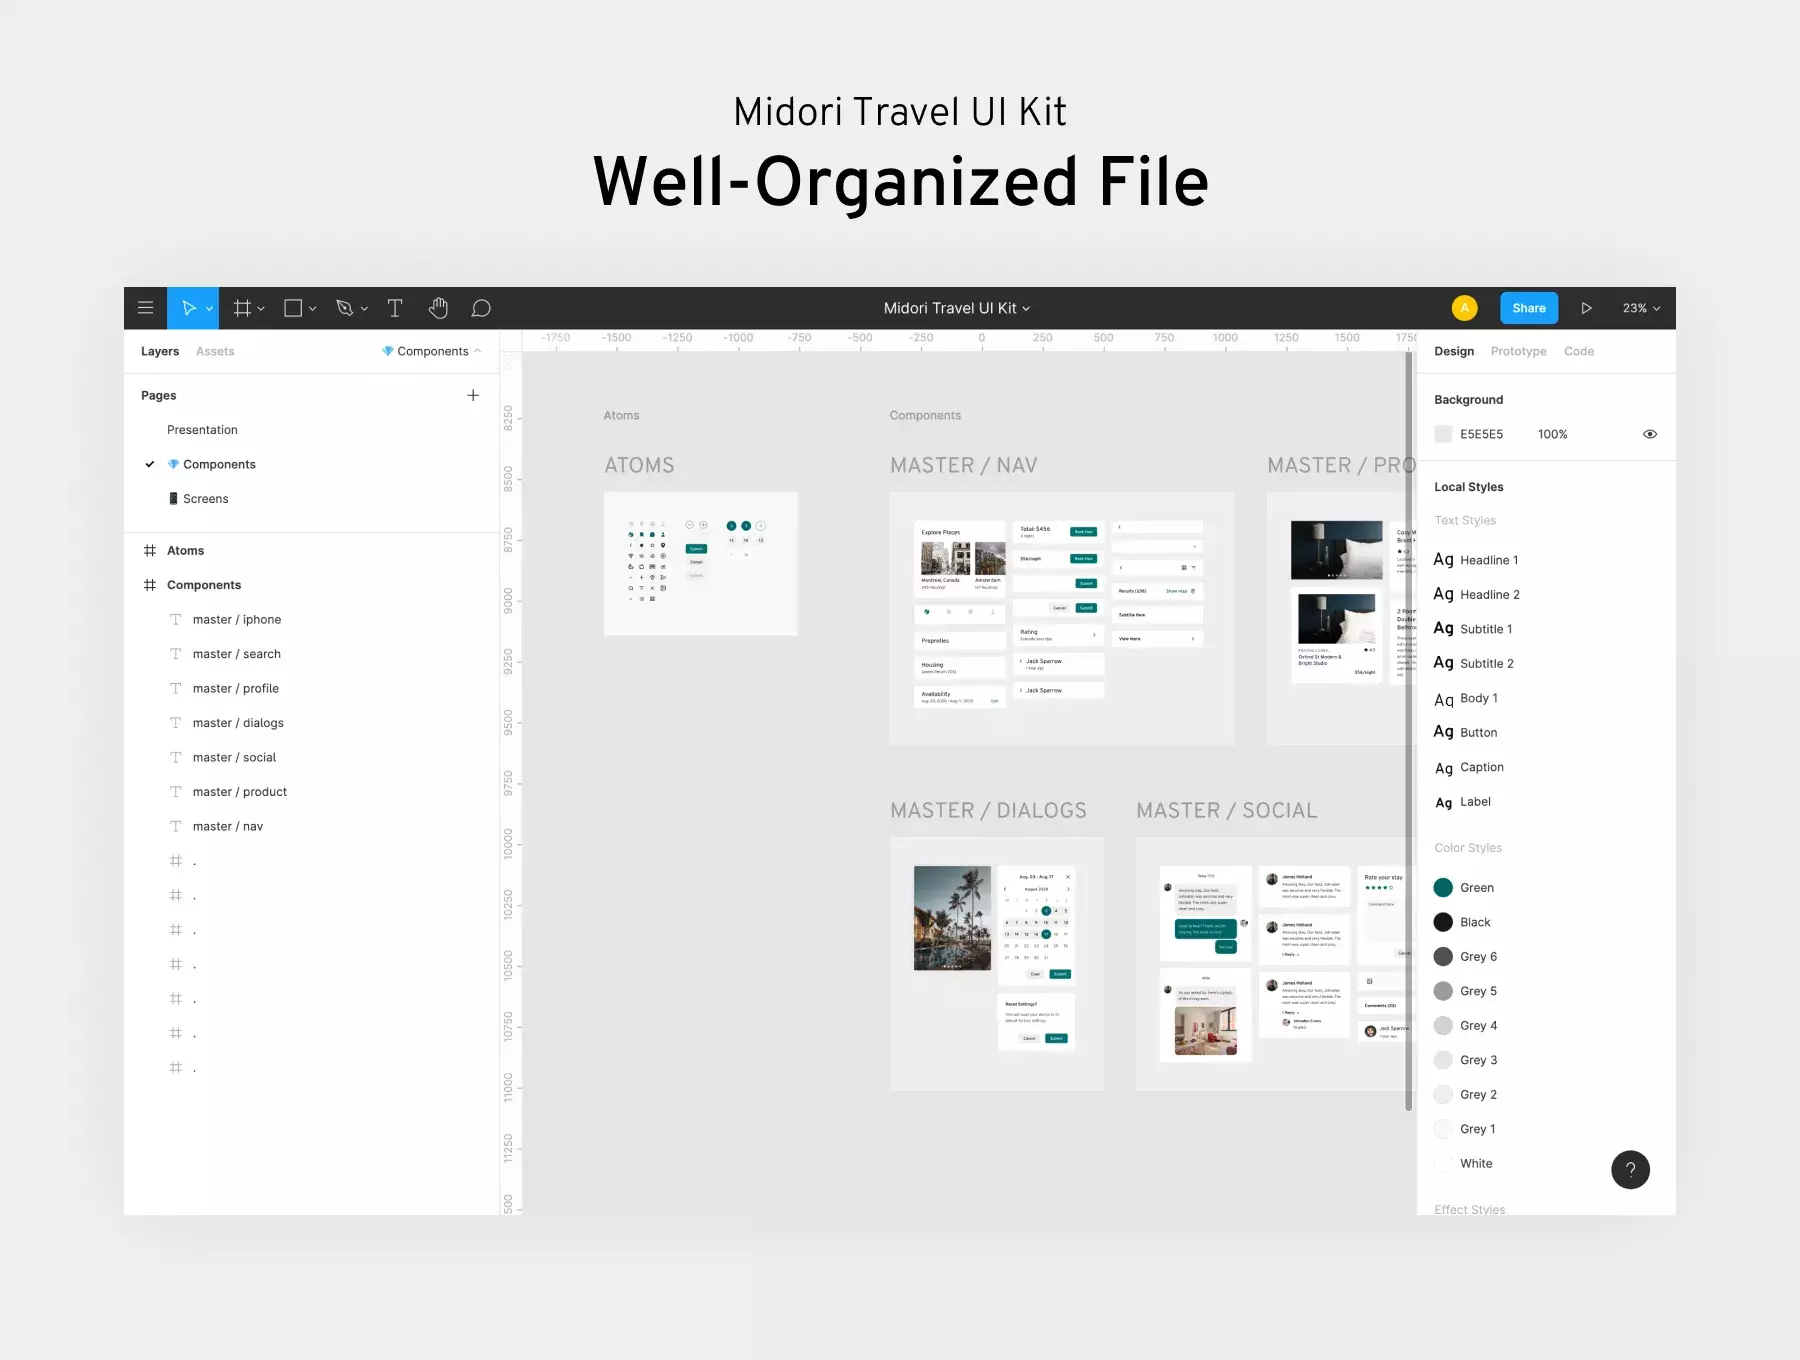Select Subtitle 1 text style
This screenshot has width=1800, height=1360.
coord(1473,629)
